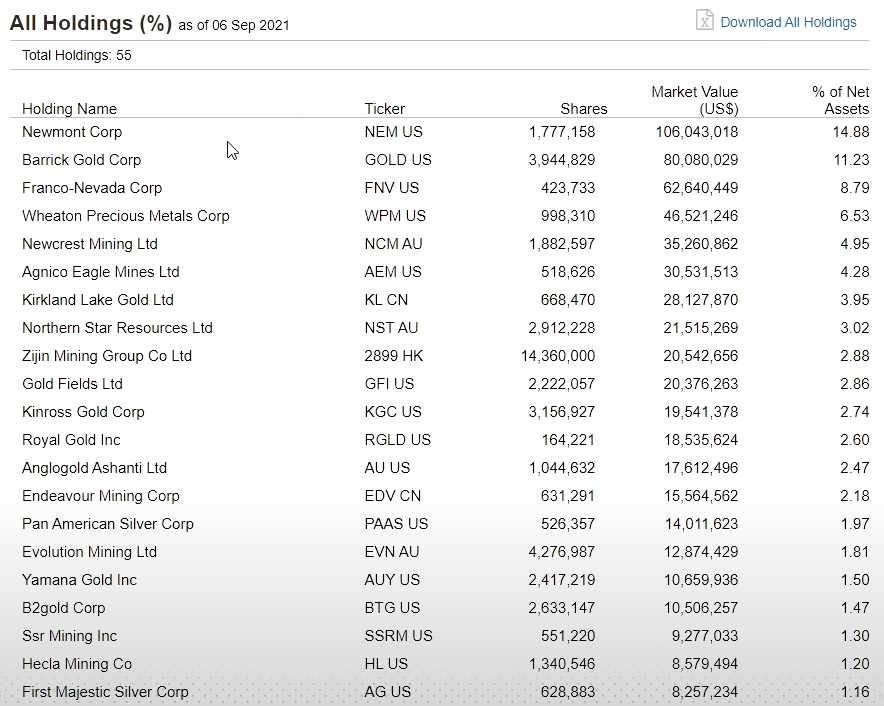Click the All Holdings (%) heading
Viewport: 884px width, 706px height.
(x=91, y=23)
